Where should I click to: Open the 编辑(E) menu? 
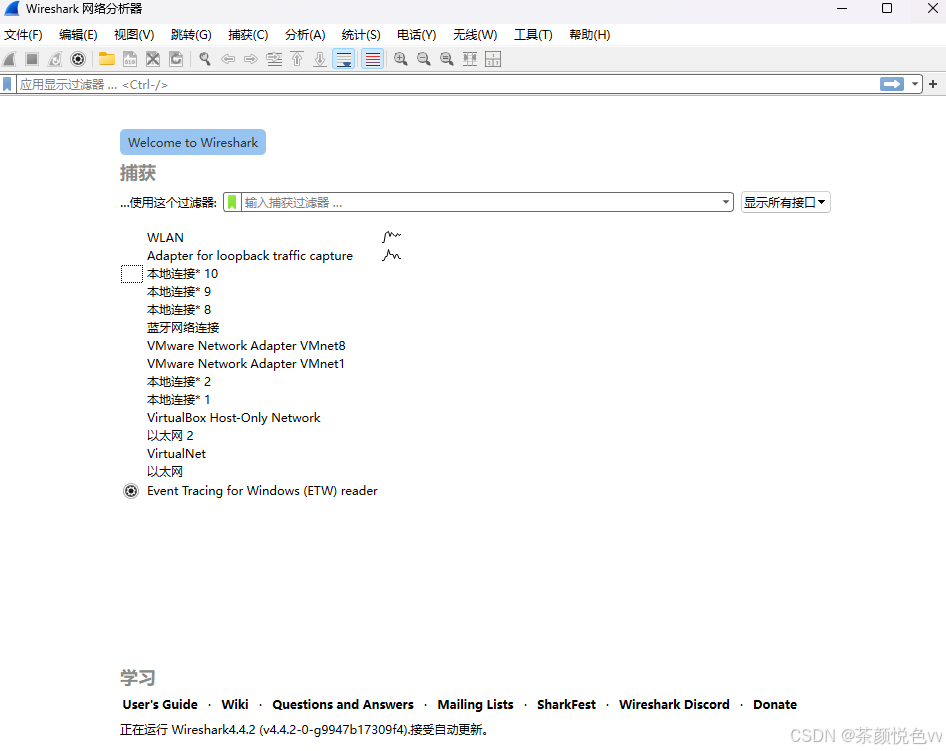coord(78,35)
